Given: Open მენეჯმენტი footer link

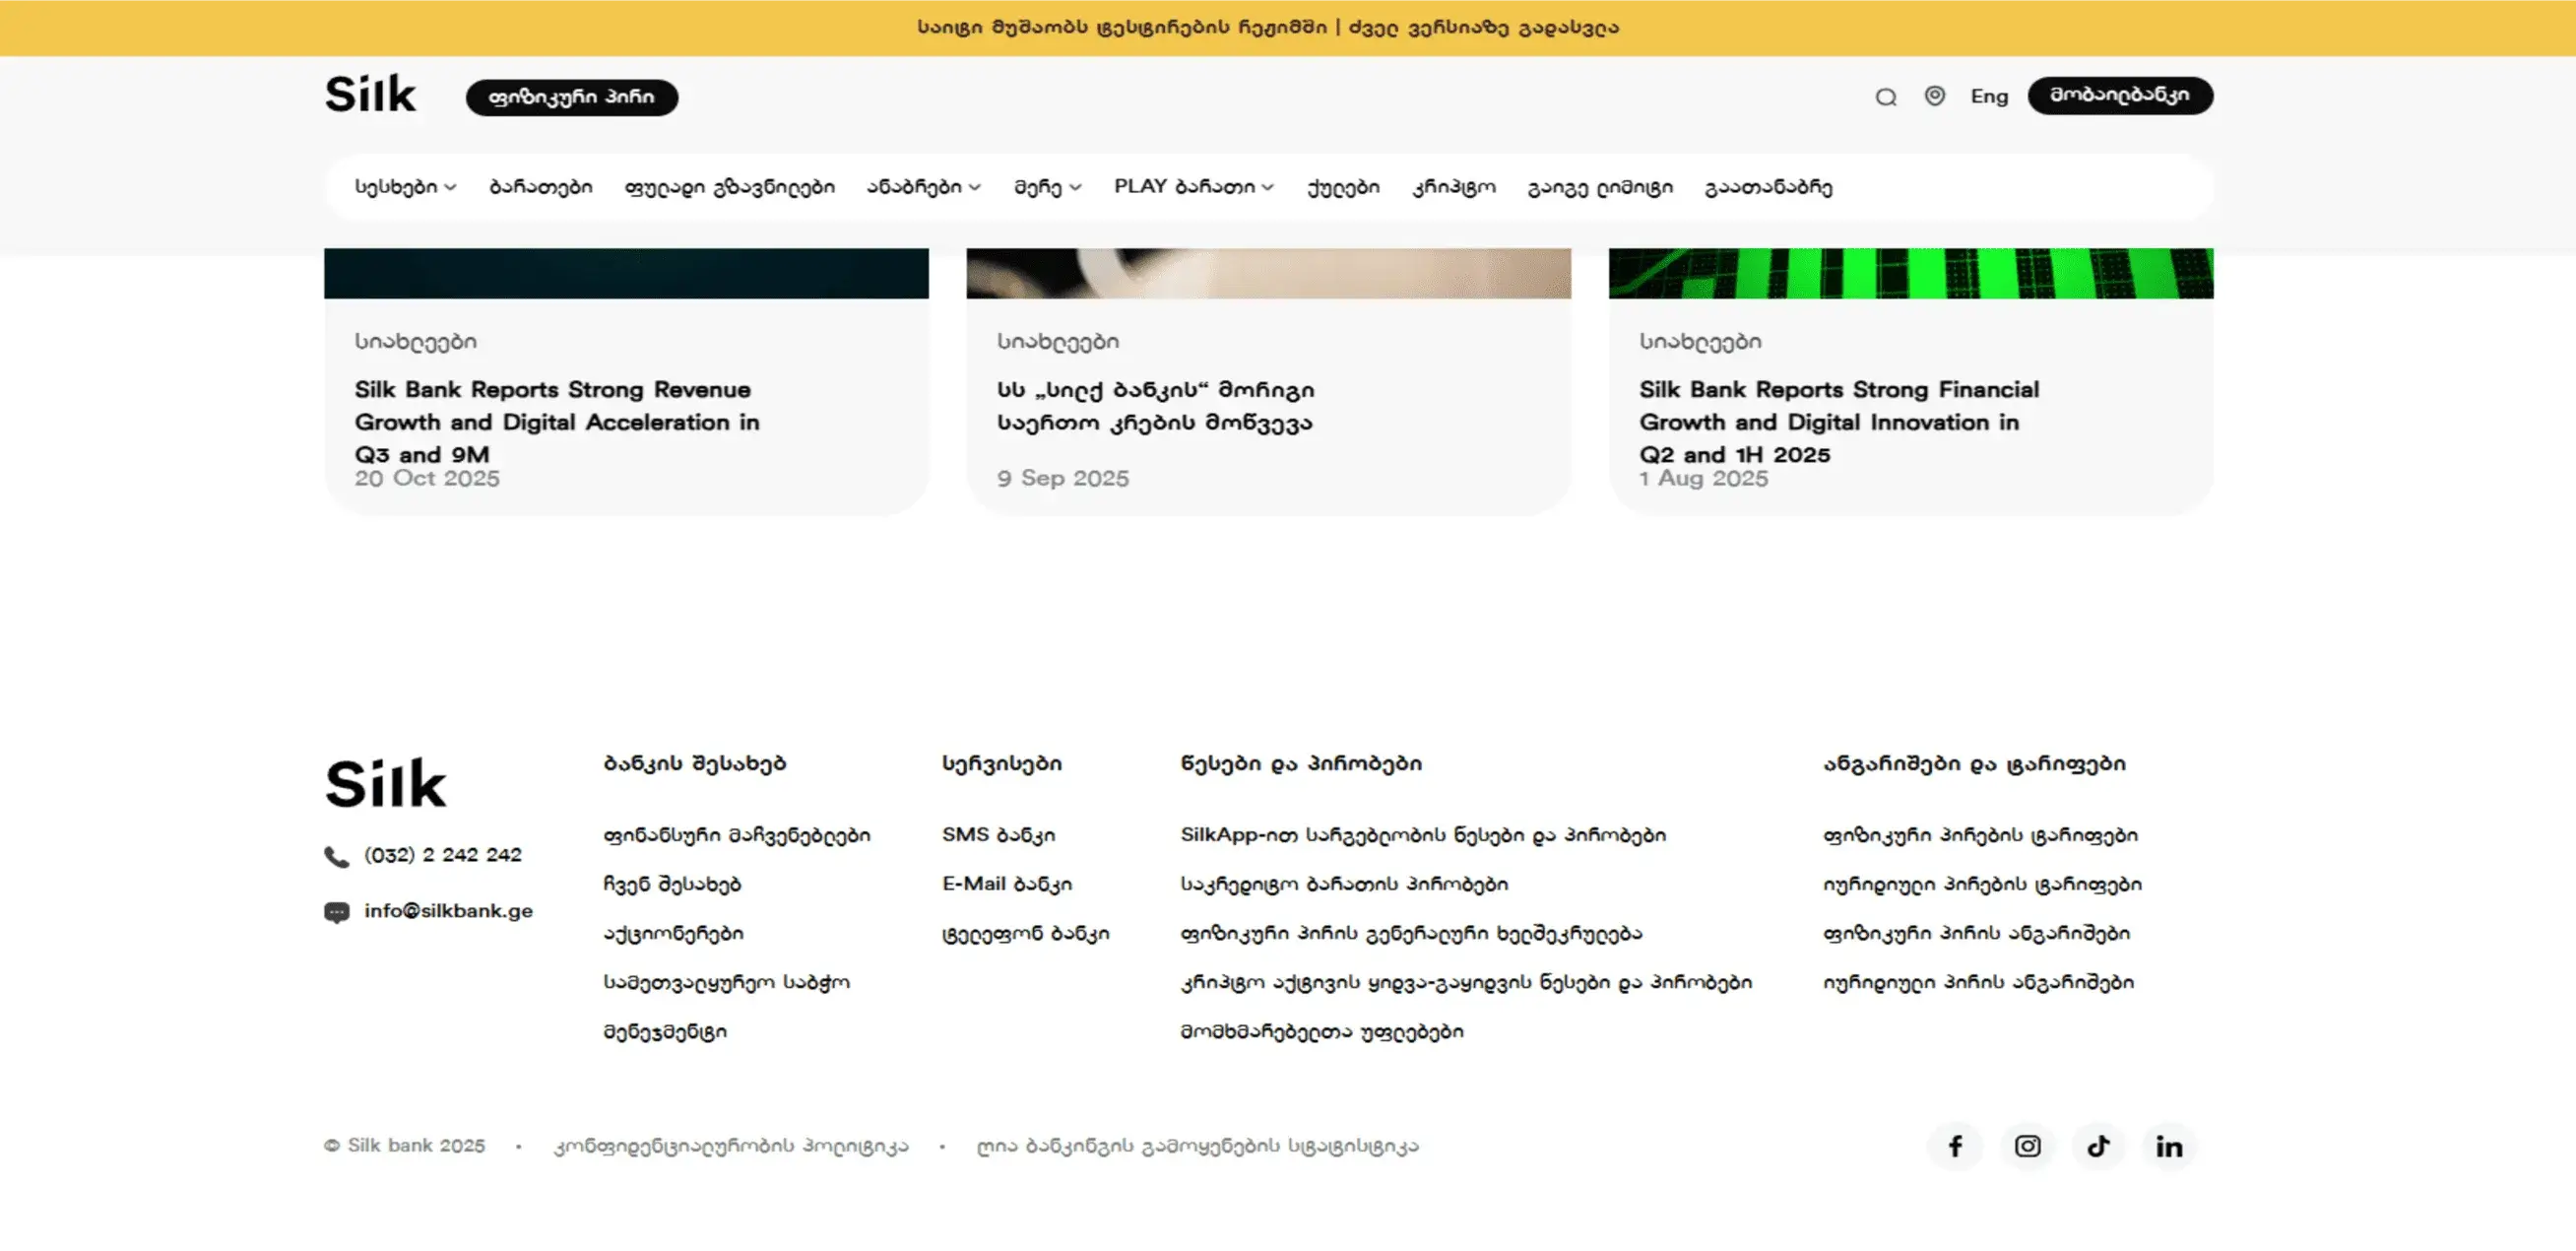Looking at the screenshot, I should coord(665,1031).
